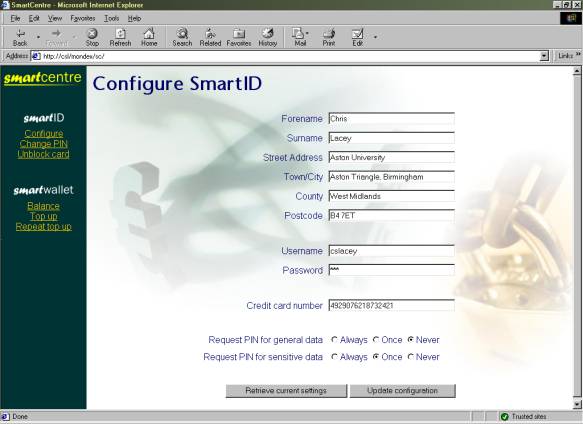Open the Repeat top up link
Viewport: 583px width, 424px height.
pos(44,227)
